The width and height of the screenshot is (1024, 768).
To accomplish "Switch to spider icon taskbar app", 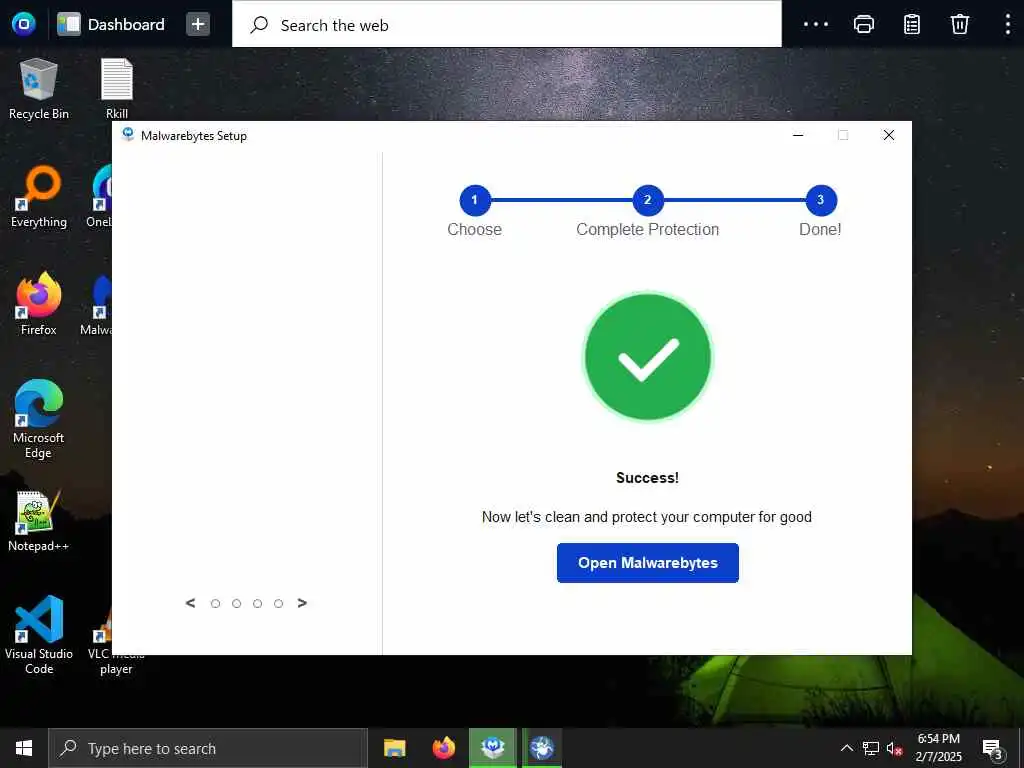I will click(541, 748).
